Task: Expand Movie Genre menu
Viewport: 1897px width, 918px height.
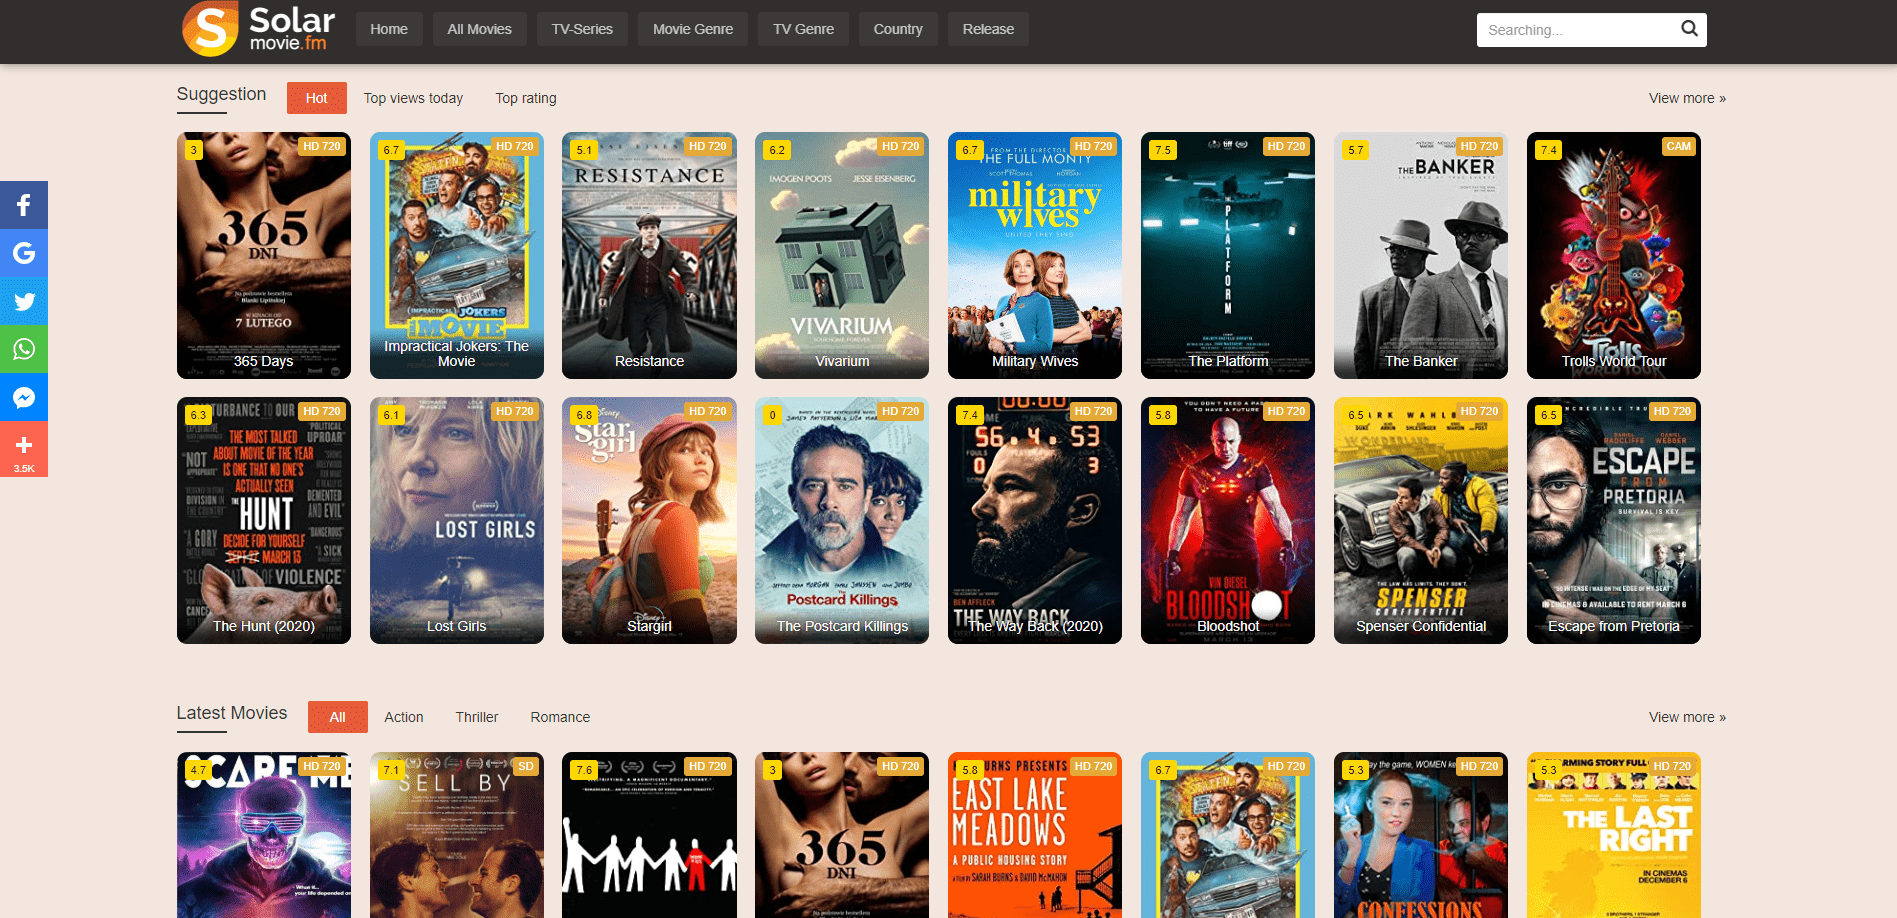Action: [x=693, y=29]
